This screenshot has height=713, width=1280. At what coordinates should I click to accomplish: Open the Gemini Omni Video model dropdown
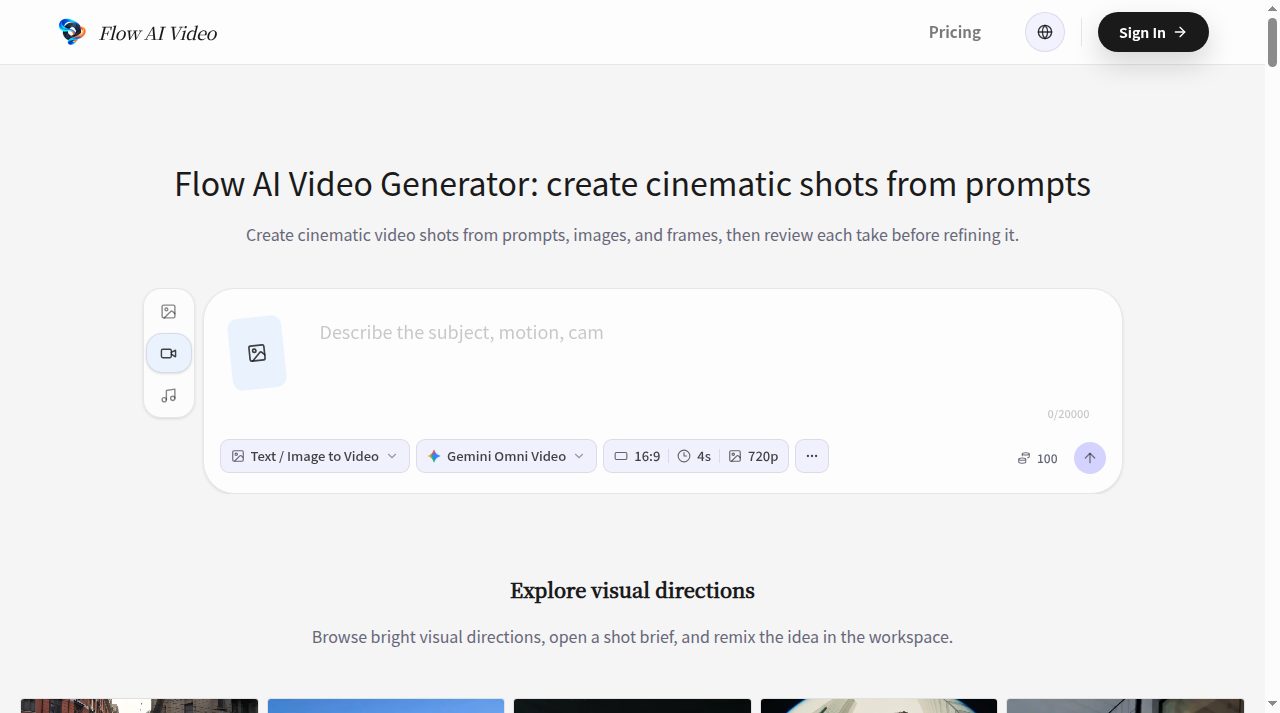(x=506, y=456)
